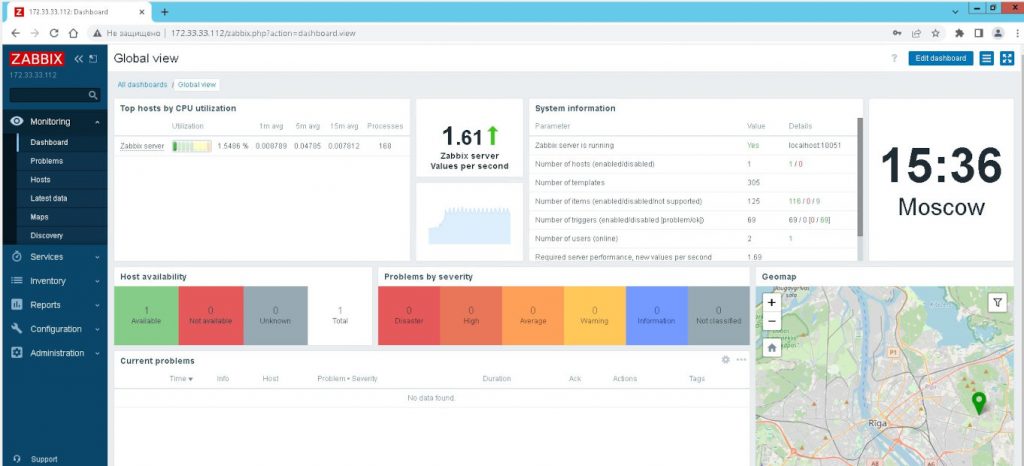Open the All dashboards breadcrumb link
The height and width of the screenshot is (466, 1024).
coord(142,85)
